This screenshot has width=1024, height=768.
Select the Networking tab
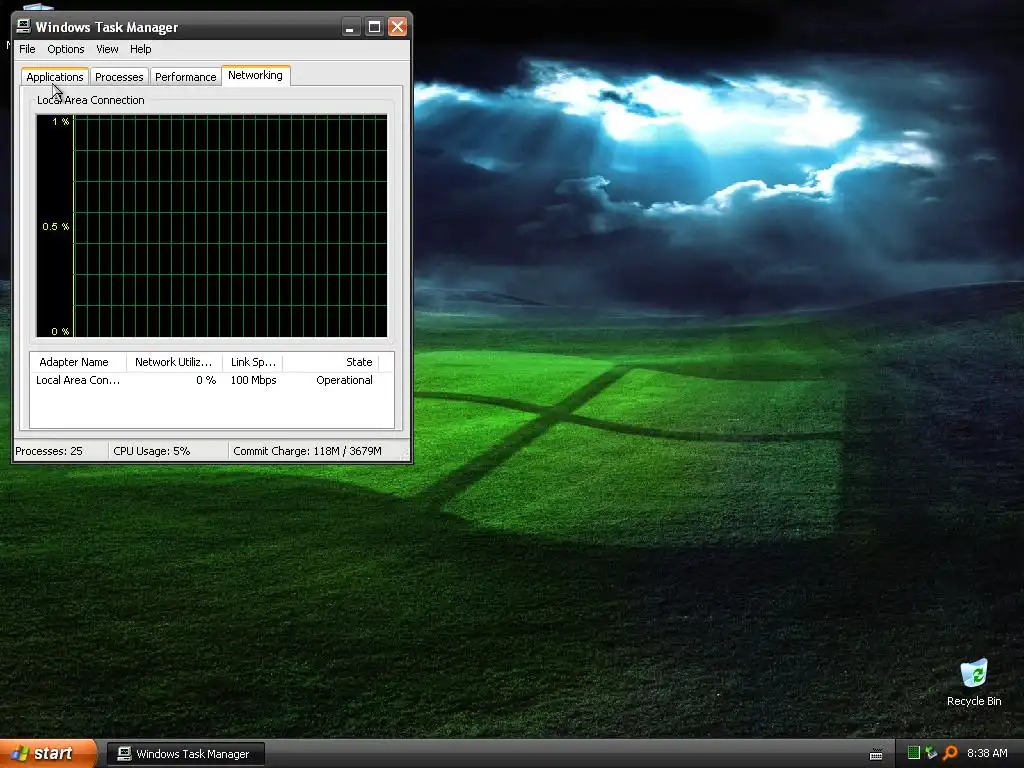tap(255, 75)
